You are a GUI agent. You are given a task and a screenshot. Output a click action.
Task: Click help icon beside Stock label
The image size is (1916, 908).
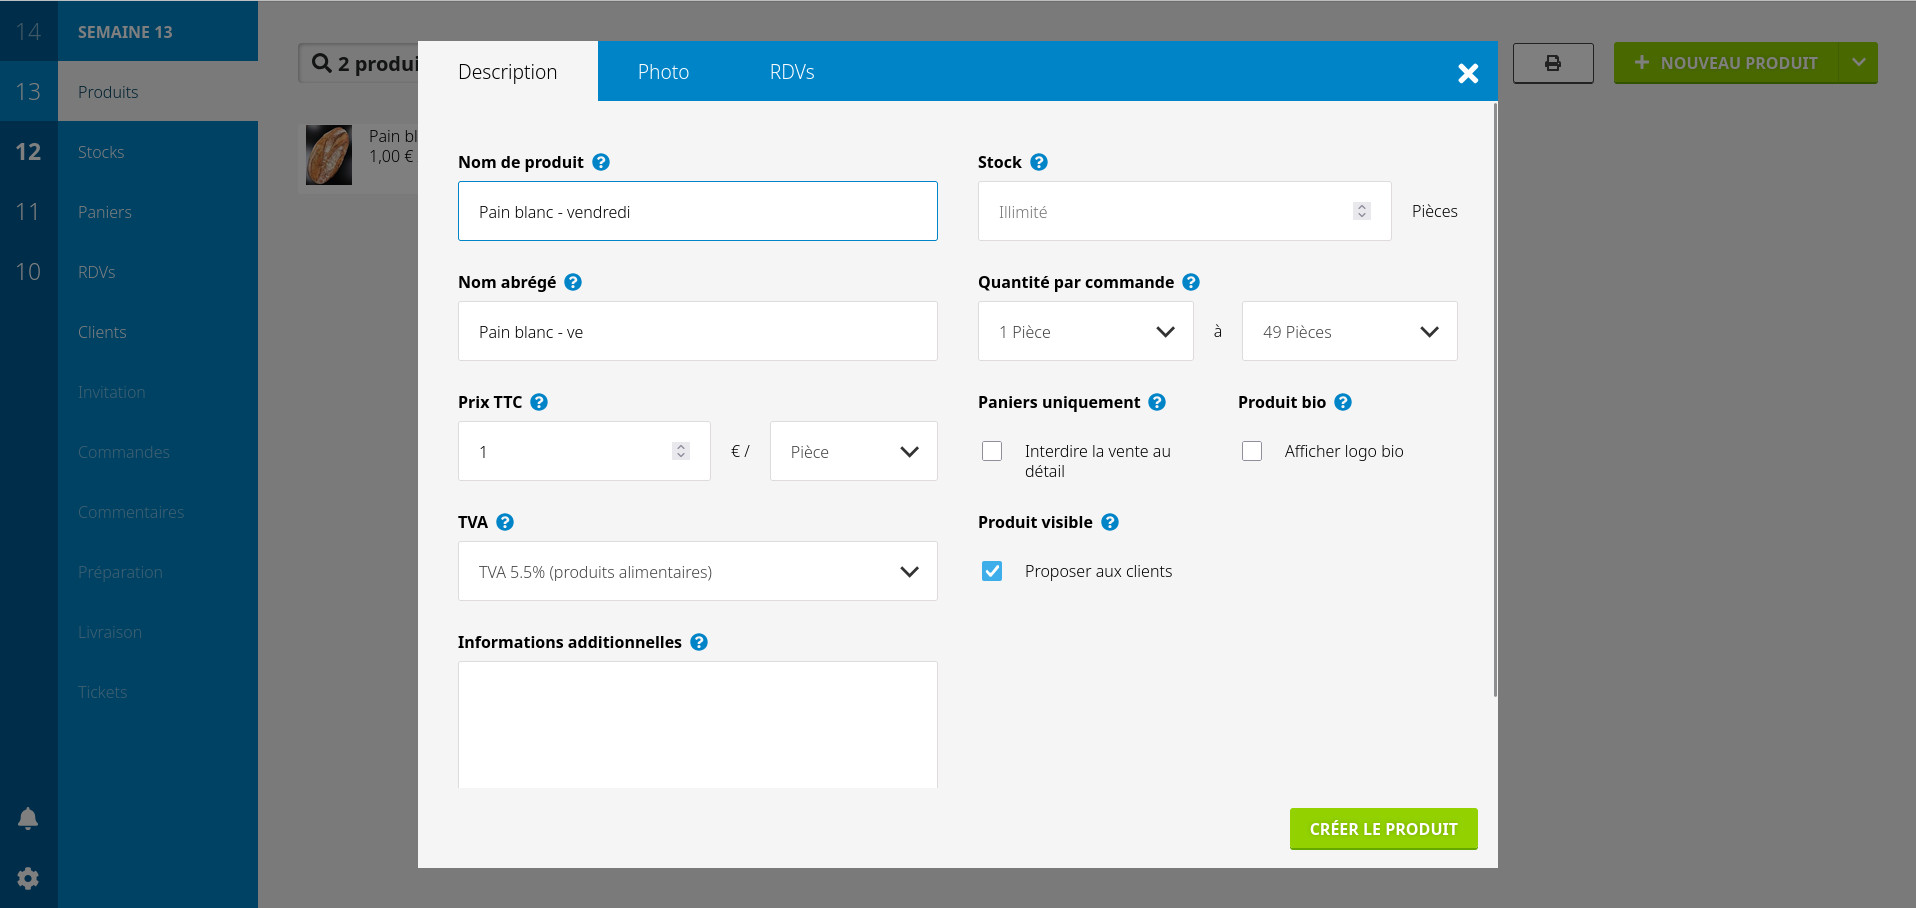coord(1039,162)
